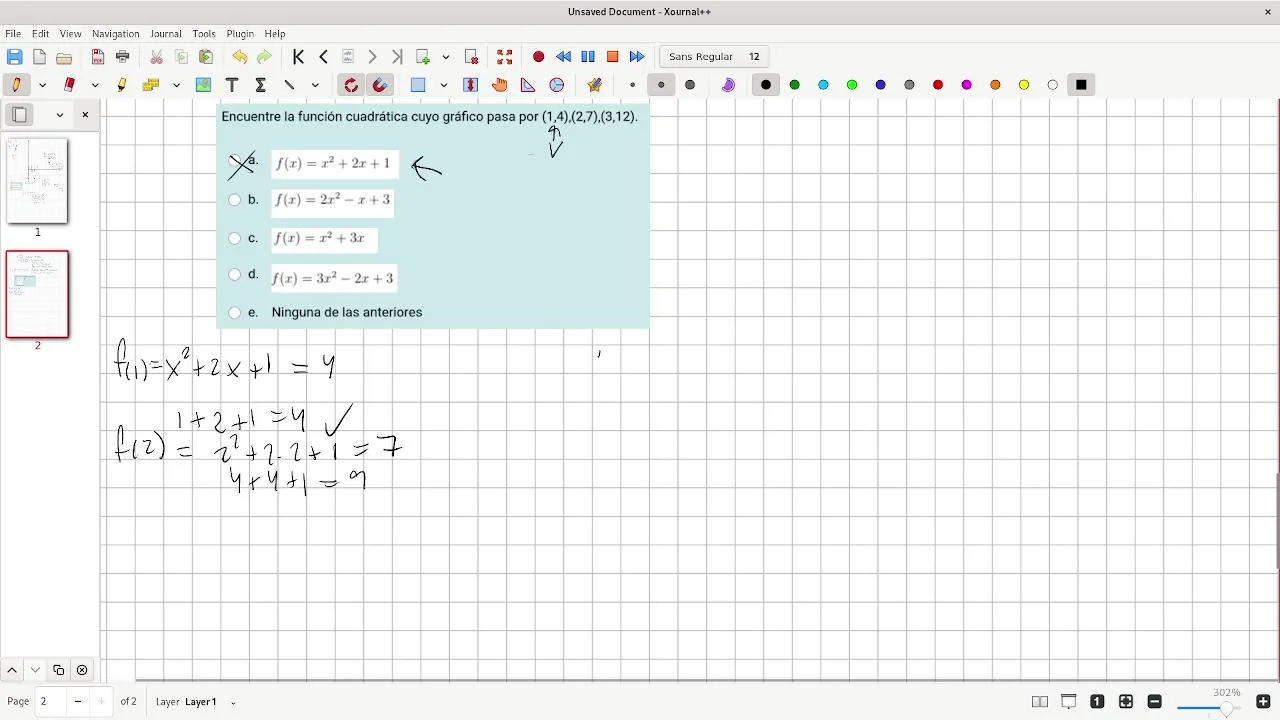Toggle fullscreen mode
The height and width of the screenshot is (720, 1280).
point(504,57)
